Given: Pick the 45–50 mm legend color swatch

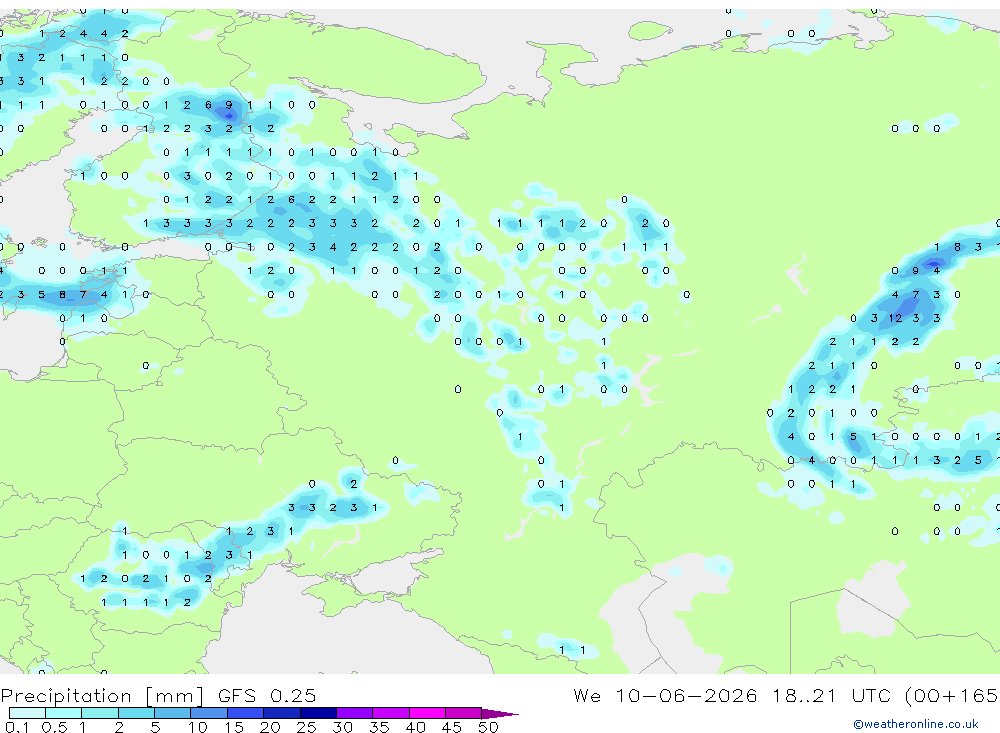Looking at the screenshot, I should pyautogui.click(x=463, y=713).
